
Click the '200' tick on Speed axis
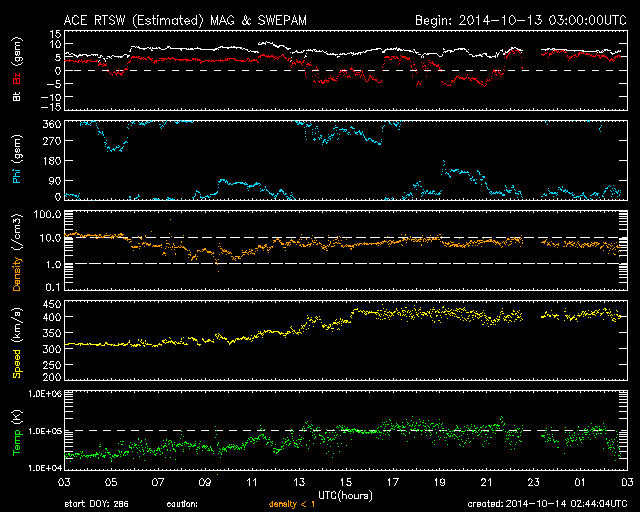(52, 377)
